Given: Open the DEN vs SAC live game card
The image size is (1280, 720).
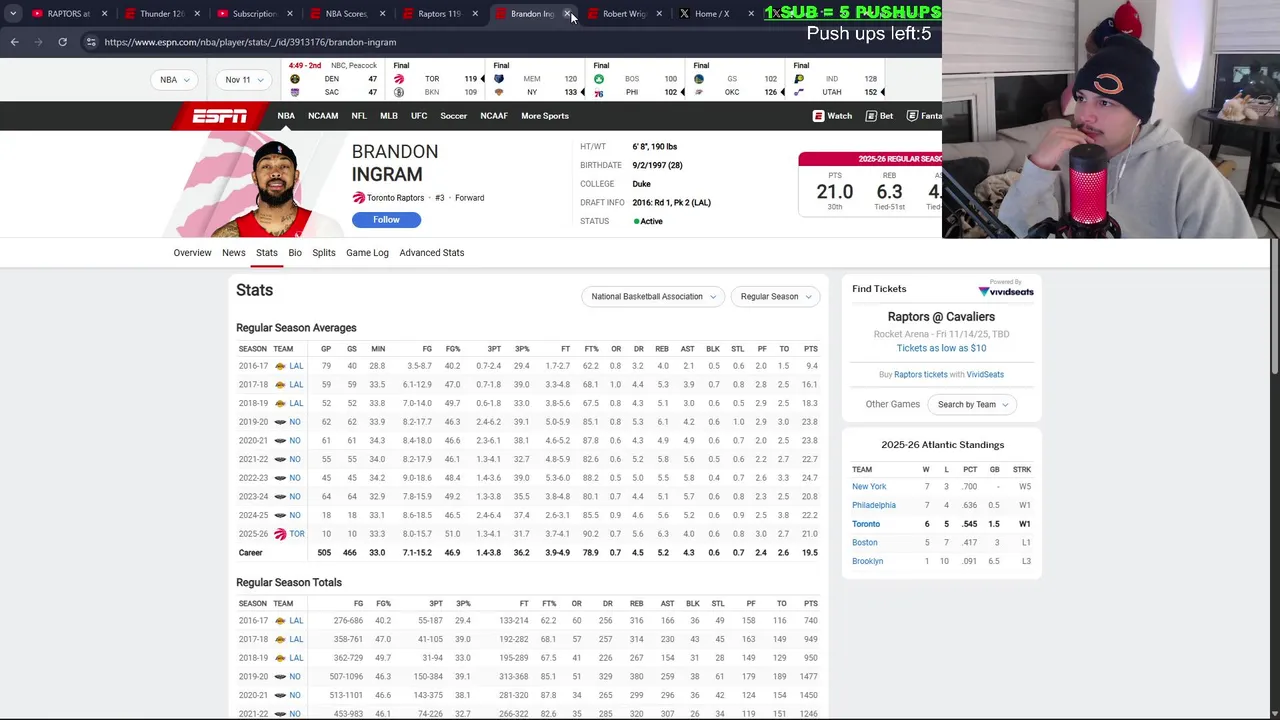Looking at the screenshot, I should [x=333, y=79].
